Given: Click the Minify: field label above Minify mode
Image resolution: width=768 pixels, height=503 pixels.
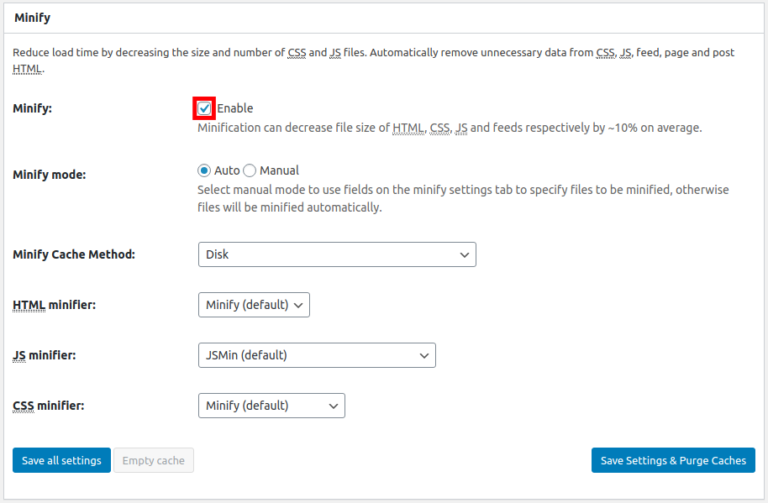Looking at the screenshot, I should click(32, 108).
